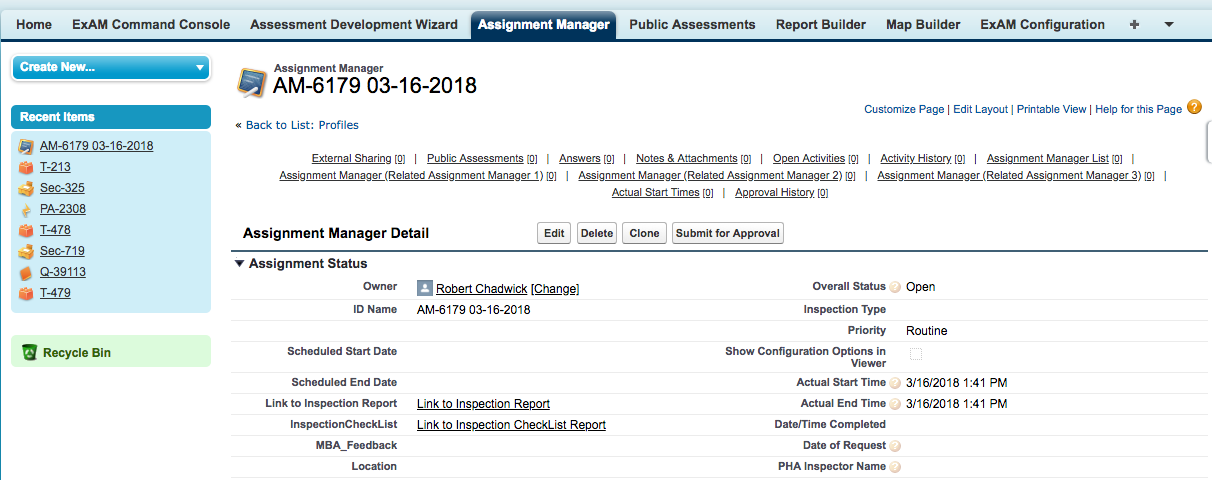This screenshot has height=480, width=1212.
Task: Add a new tab with plus icon
Action: [x=1134, y=24]
